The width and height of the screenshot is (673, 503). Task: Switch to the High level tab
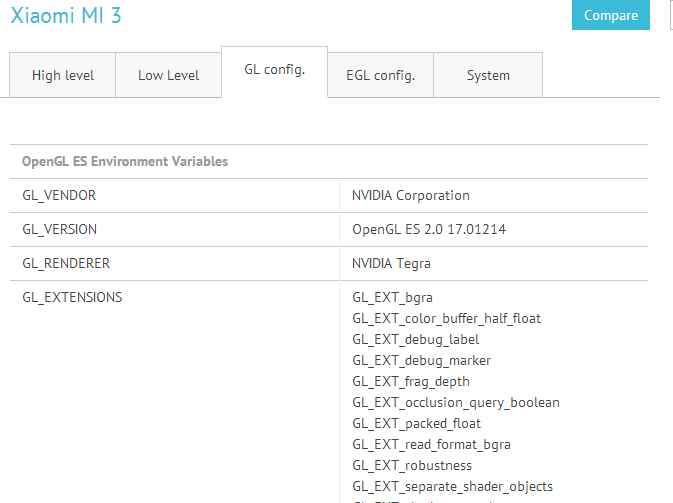tap(61, 75)
